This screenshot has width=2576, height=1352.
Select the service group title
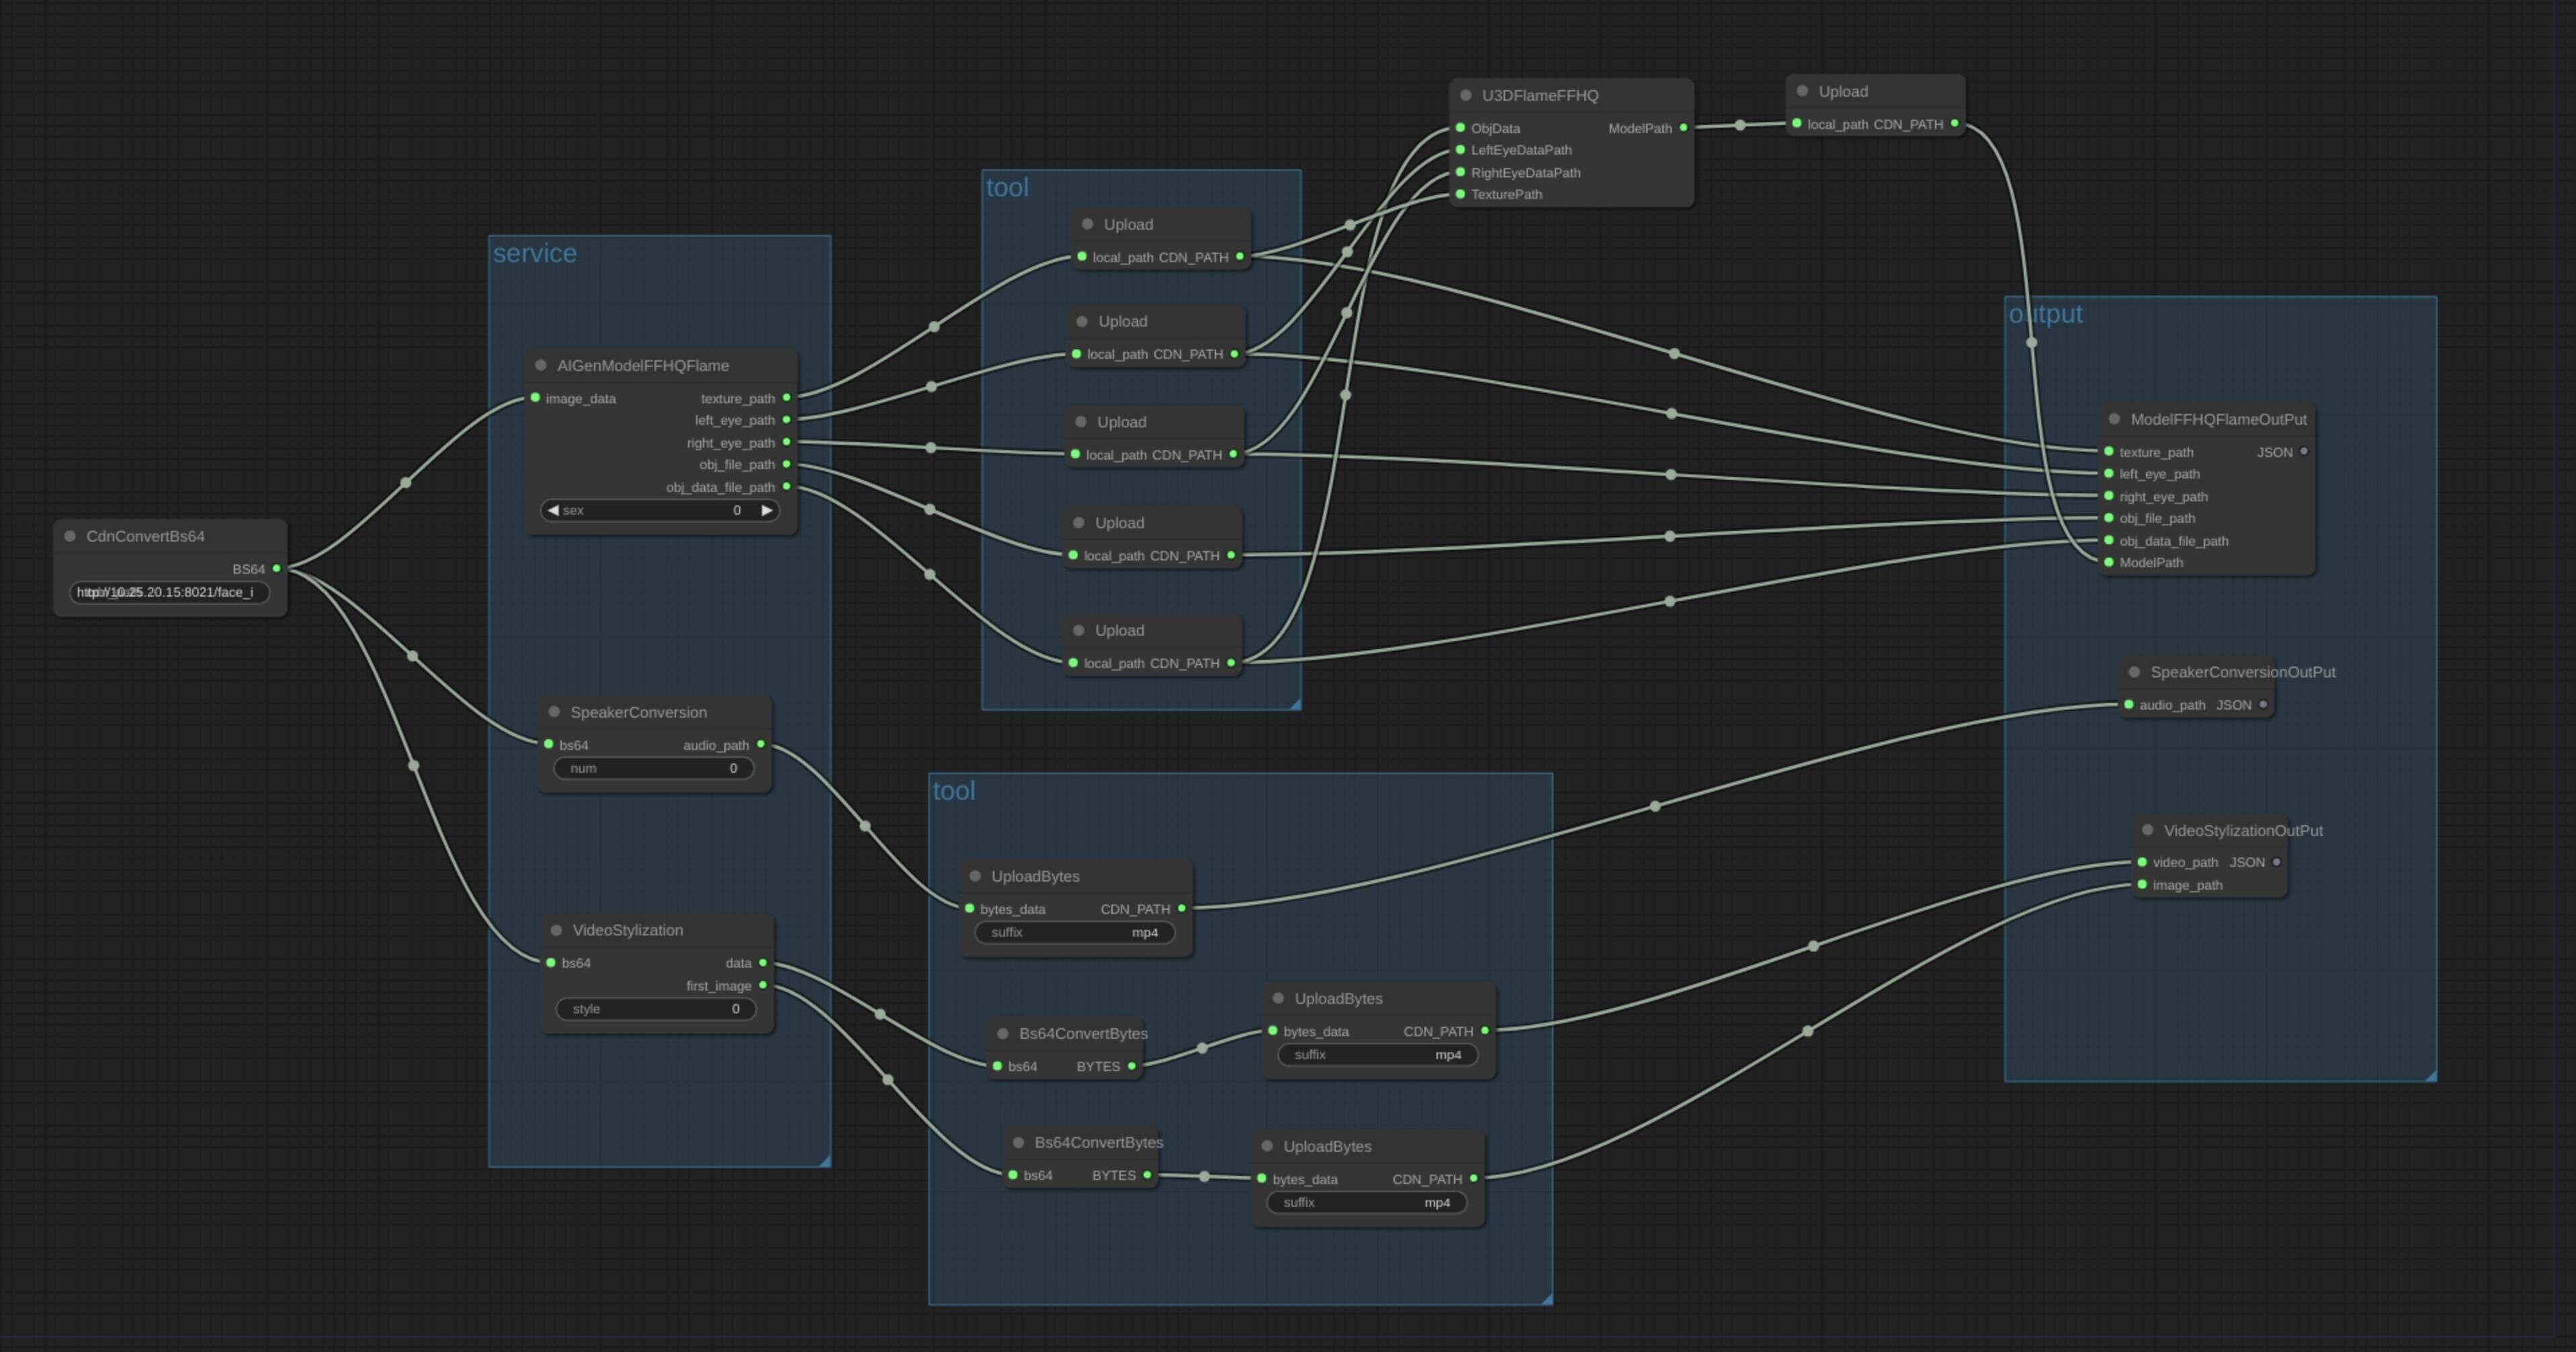coord(535,254)
